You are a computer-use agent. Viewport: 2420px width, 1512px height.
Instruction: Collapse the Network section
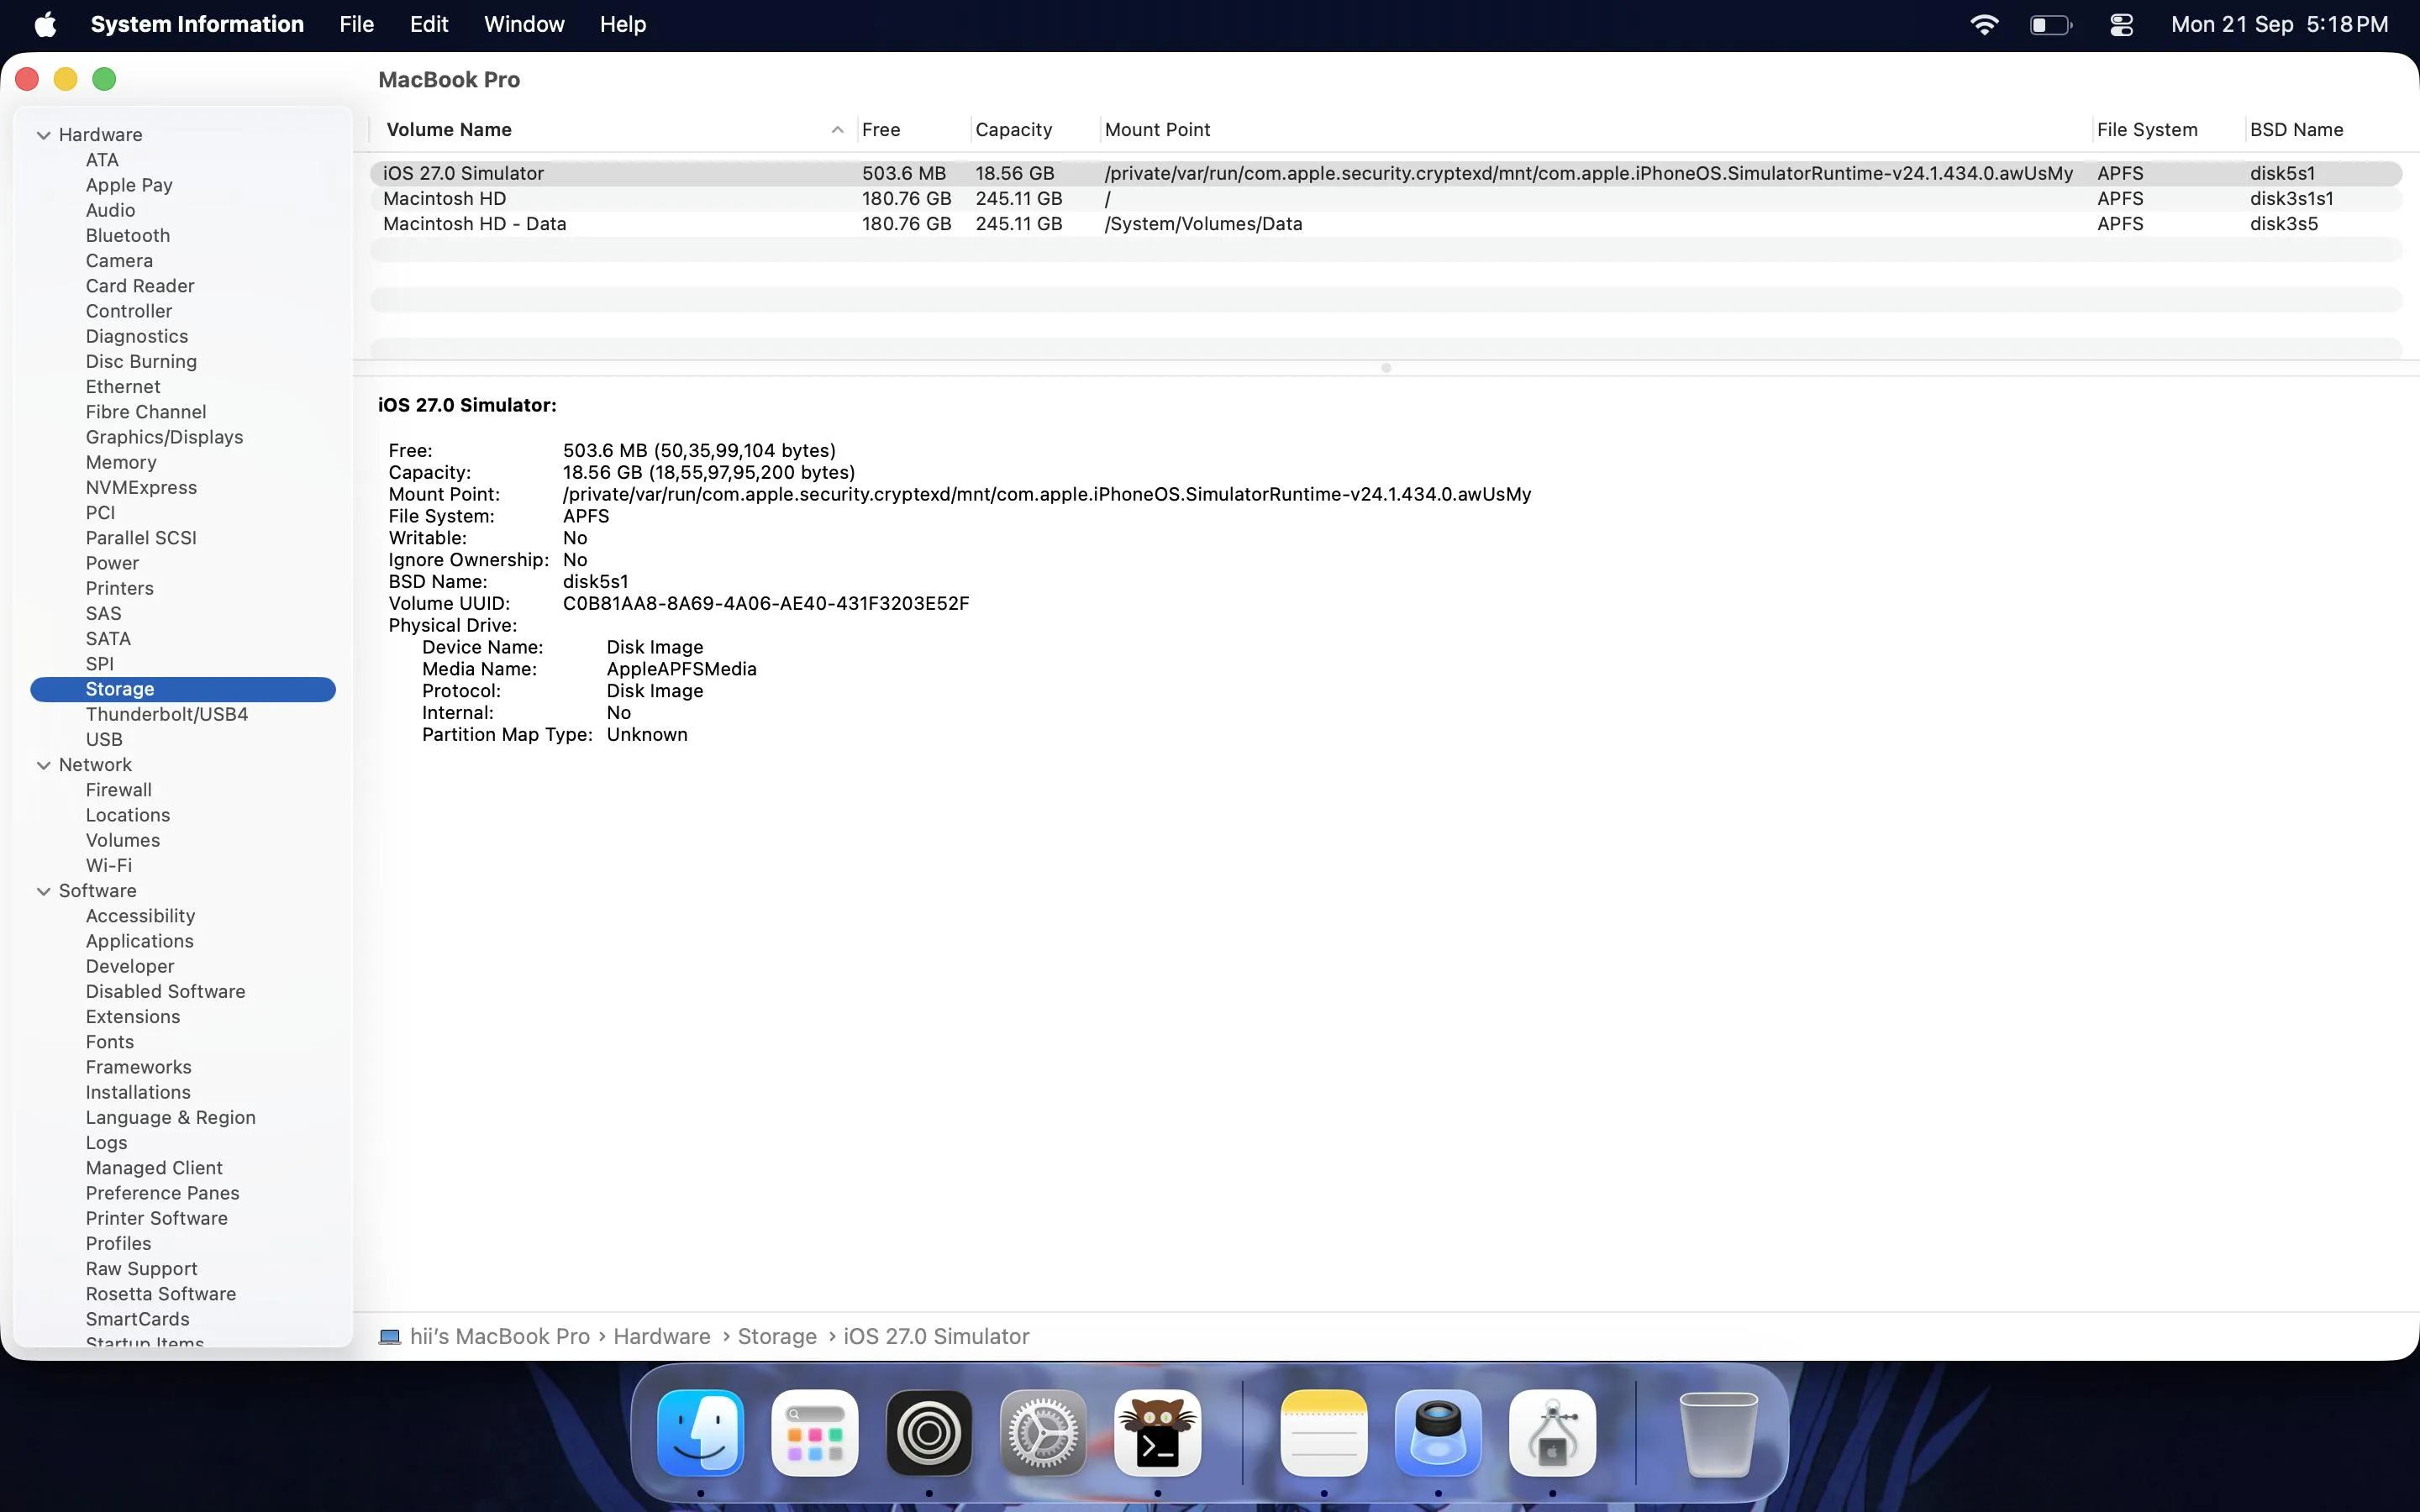(44, 765)
